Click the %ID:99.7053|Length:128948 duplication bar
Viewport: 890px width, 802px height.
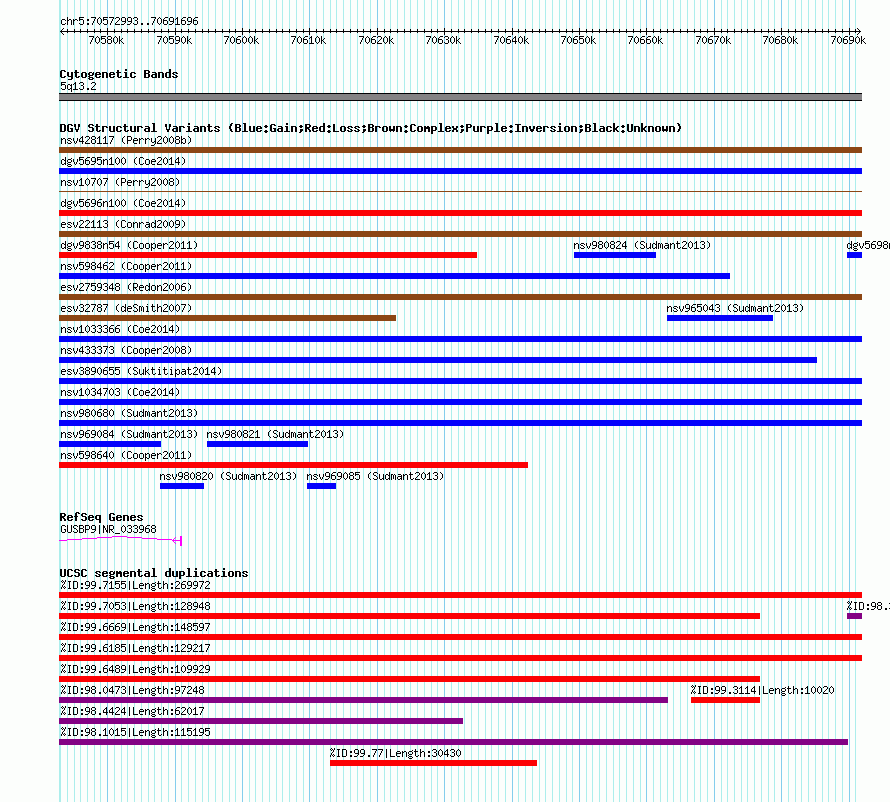[x=409, y=616]
